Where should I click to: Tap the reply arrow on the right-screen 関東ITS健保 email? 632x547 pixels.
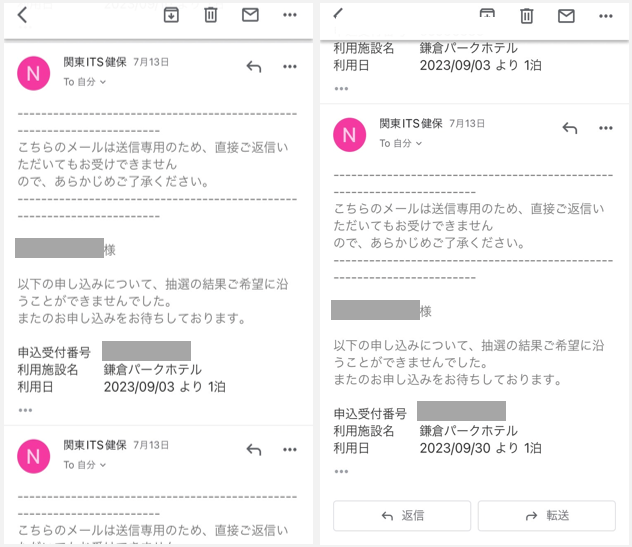click(x=570, y=128)
